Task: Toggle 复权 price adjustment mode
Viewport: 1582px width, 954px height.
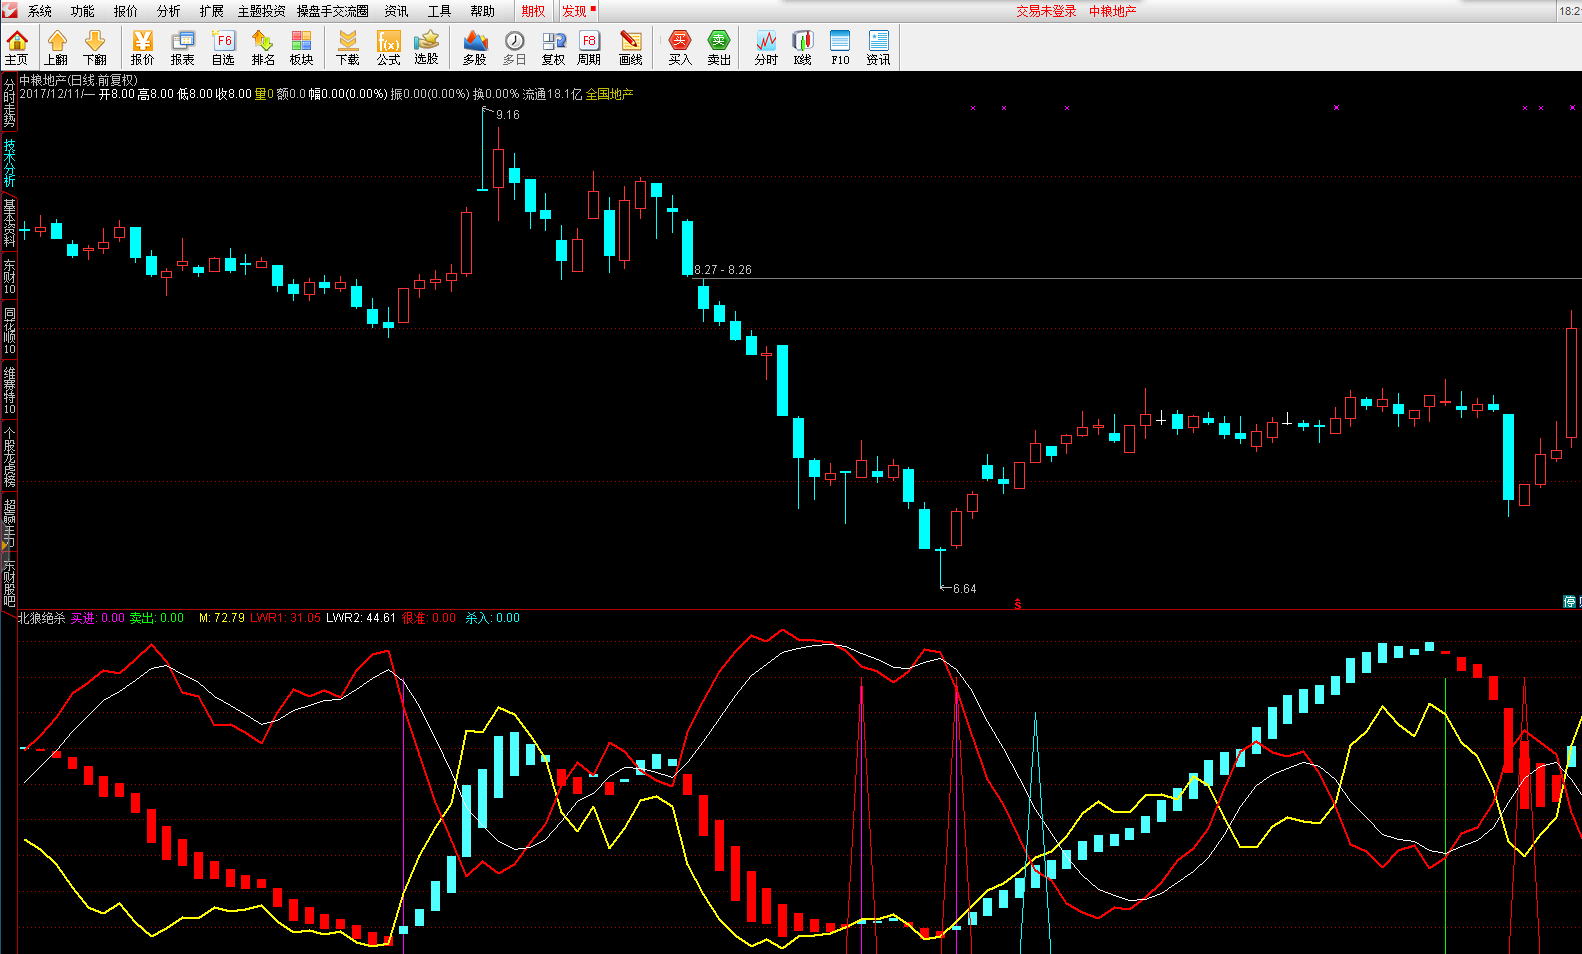Action: click(553, 46)
